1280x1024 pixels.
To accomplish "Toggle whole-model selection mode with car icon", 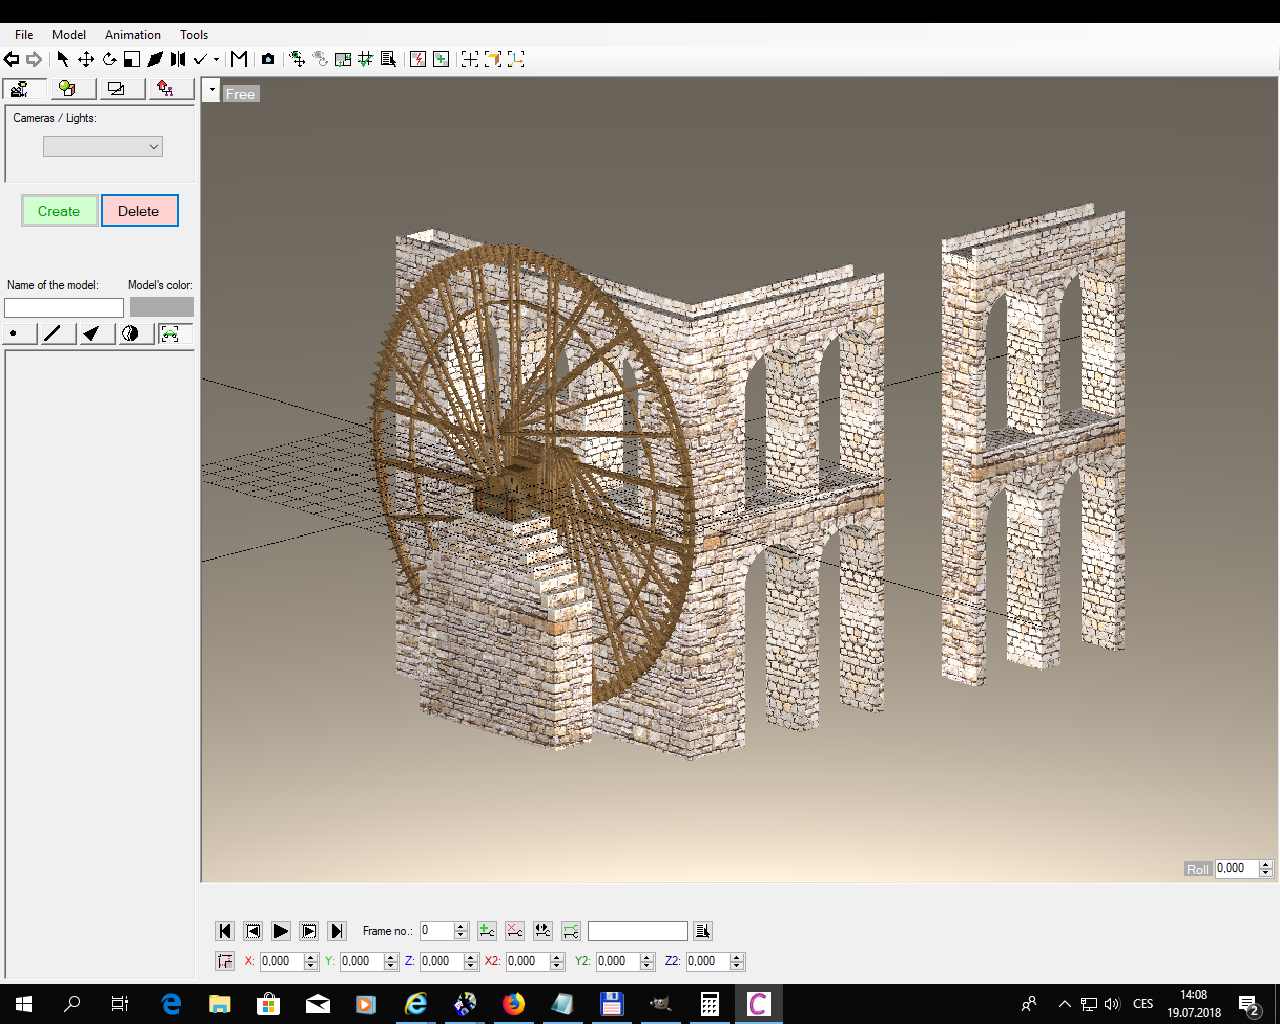I will [x=171, y=334].
